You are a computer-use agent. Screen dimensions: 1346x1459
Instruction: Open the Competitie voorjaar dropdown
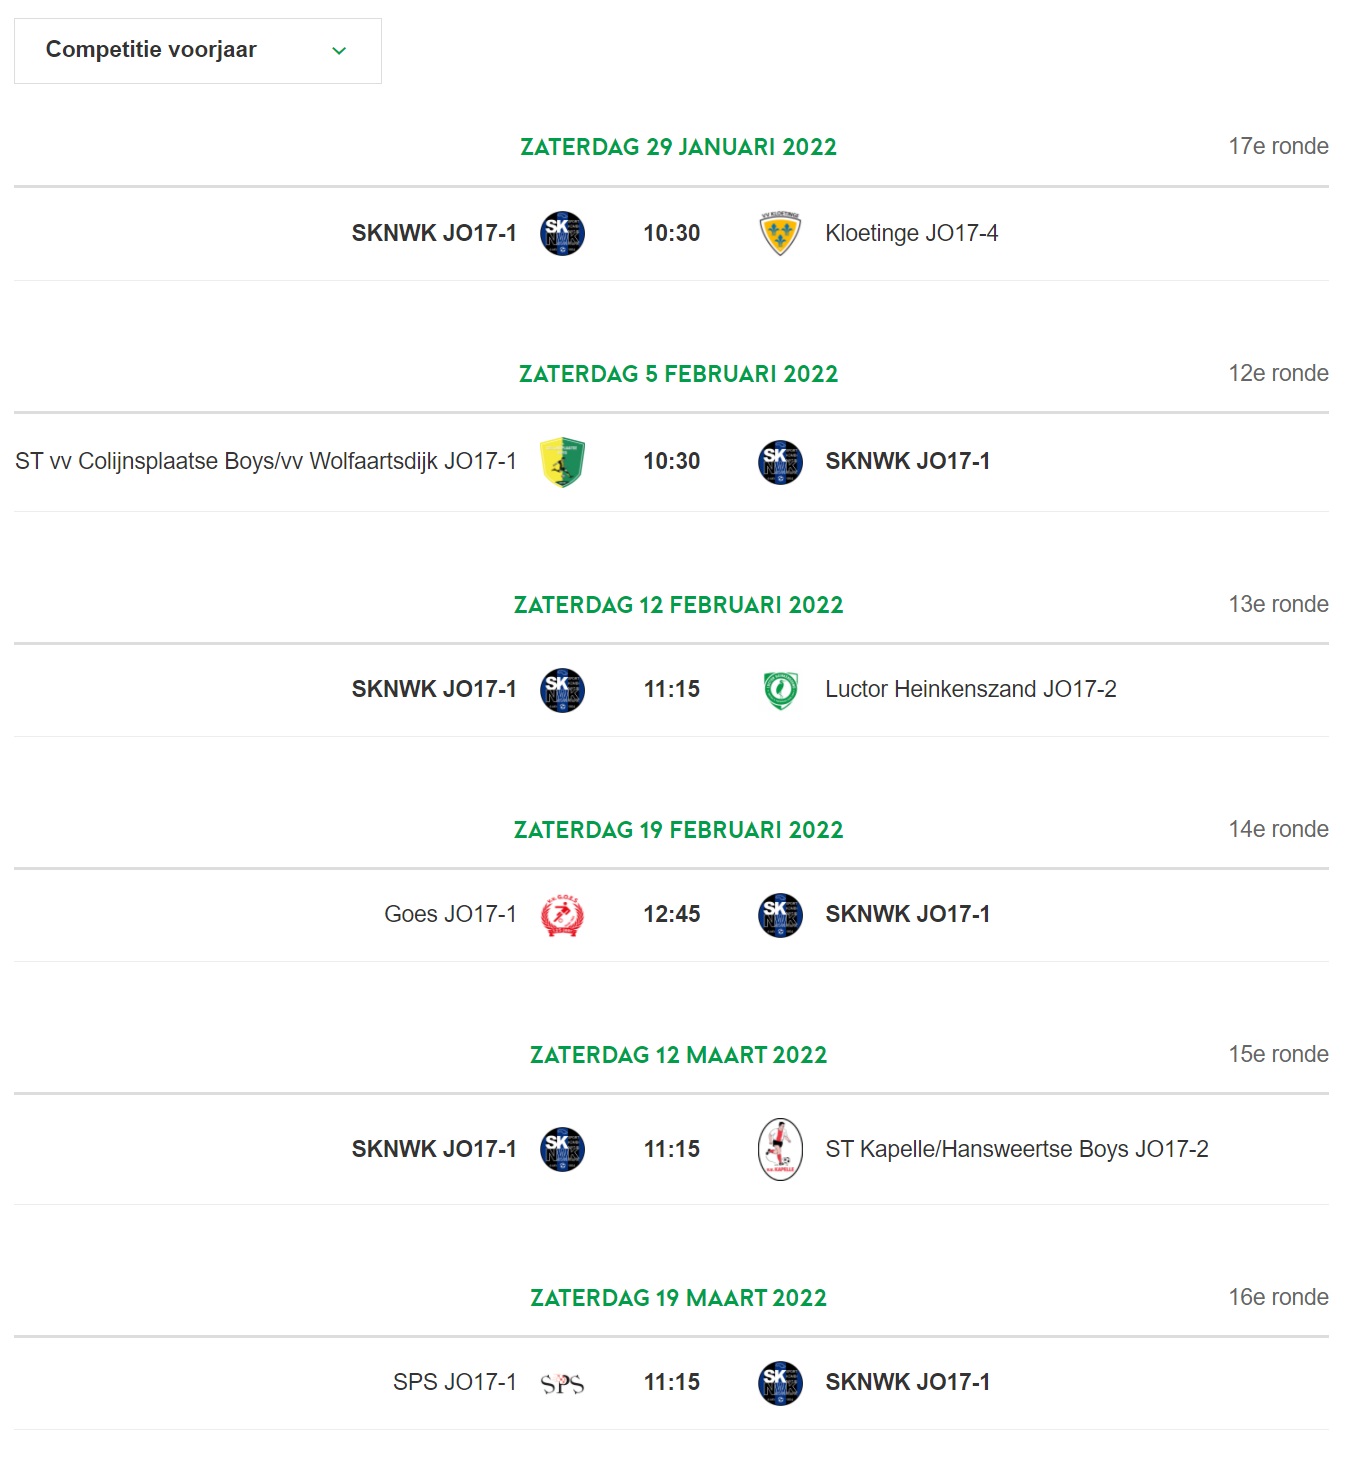[198, 51]
